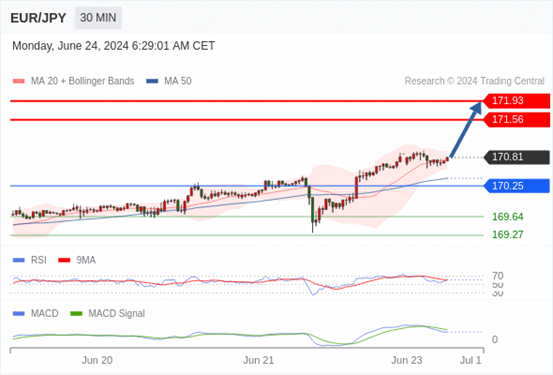Click the blue MA 50 legend swatch

[152, 81]
